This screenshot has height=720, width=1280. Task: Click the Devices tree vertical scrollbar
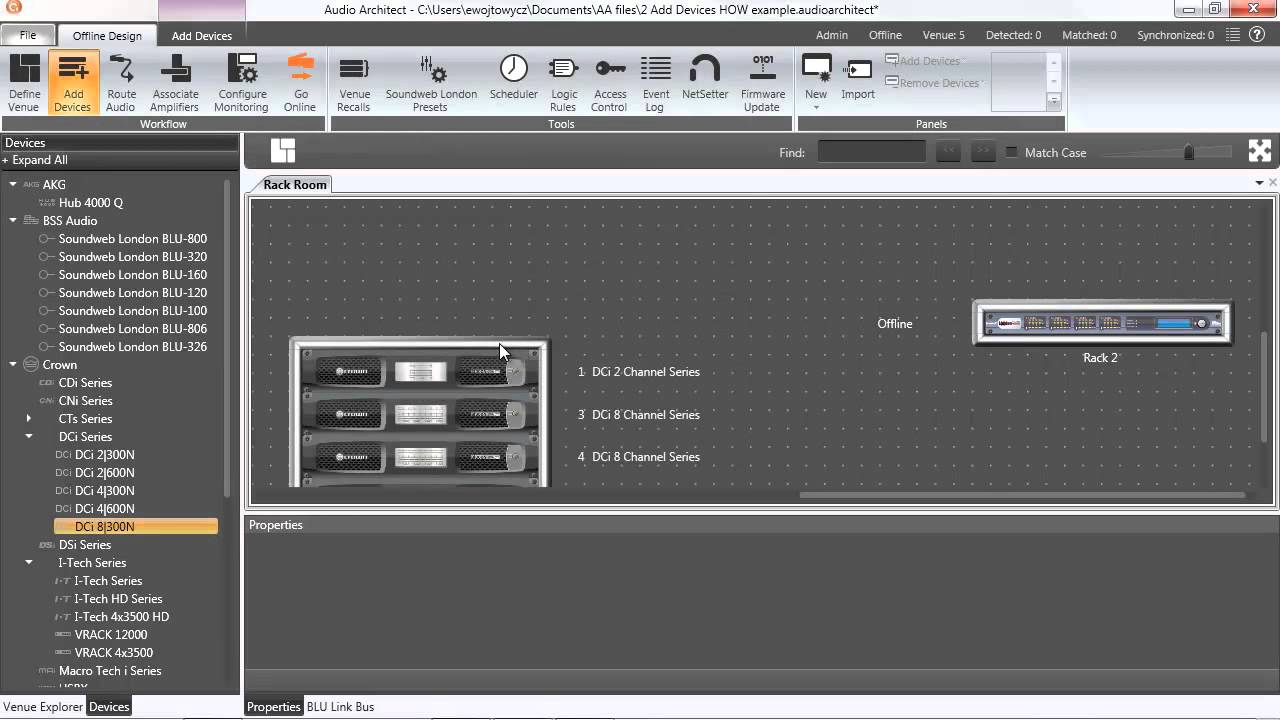point(227,340)
